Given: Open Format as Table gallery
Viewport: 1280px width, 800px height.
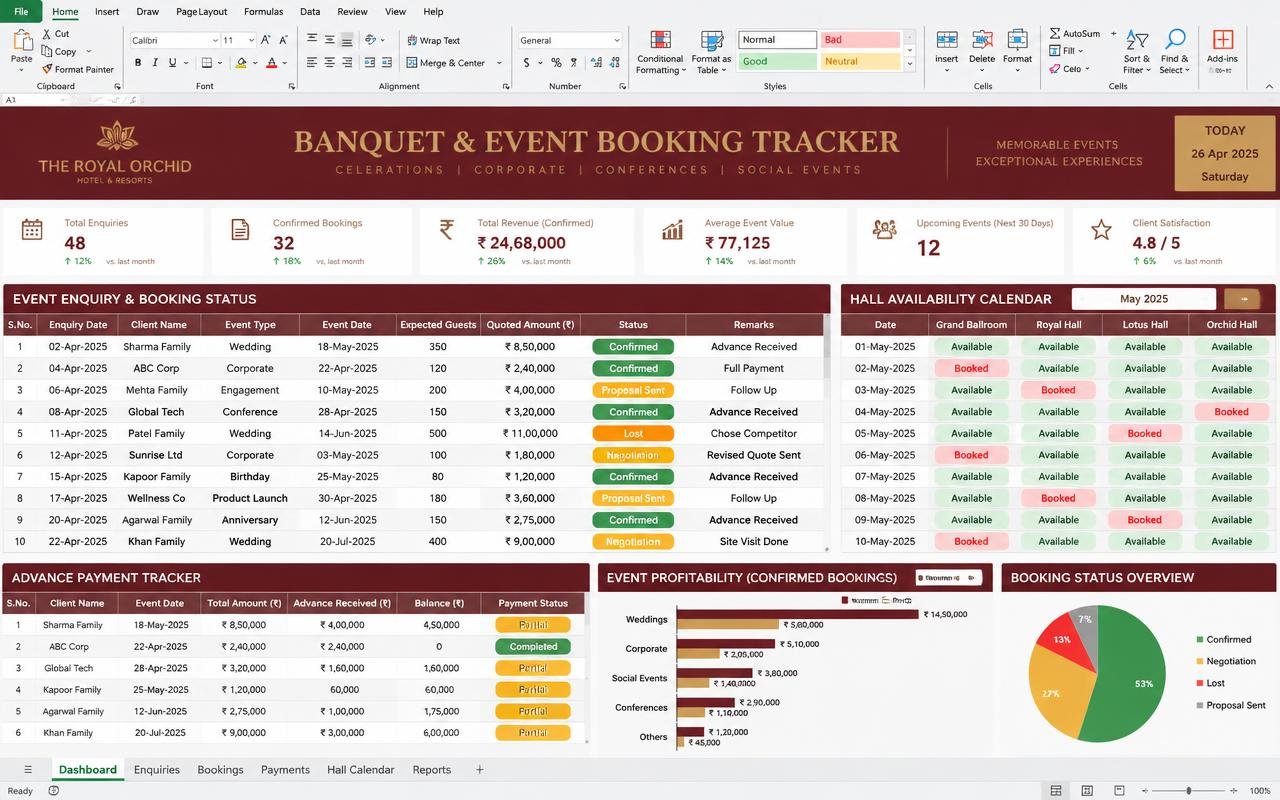Looking at the screenshot, I should click(712, 52).
